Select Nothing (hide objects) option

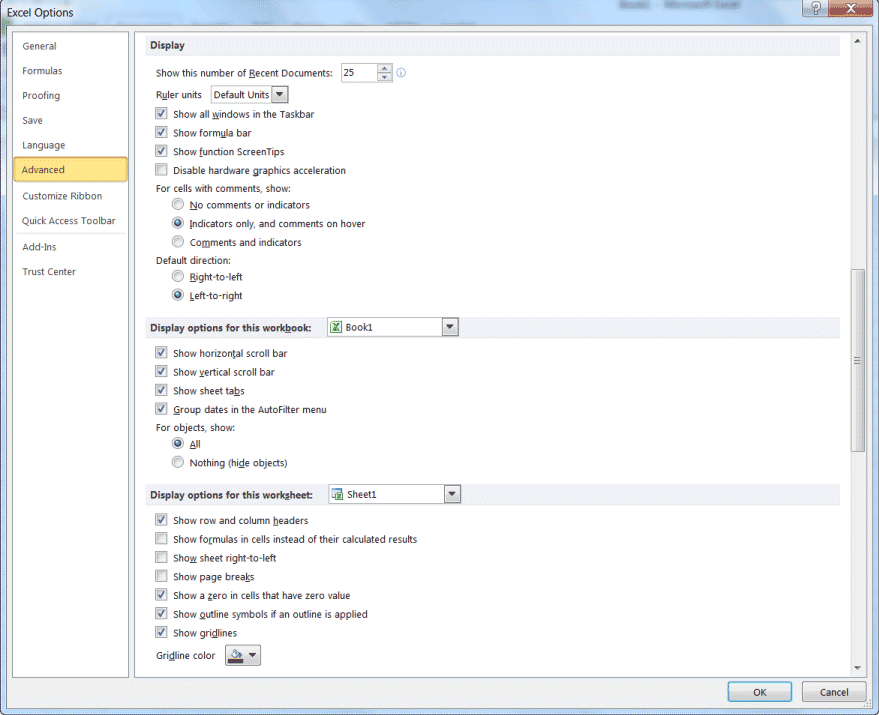pyautogui.click(x=178, y=462)
